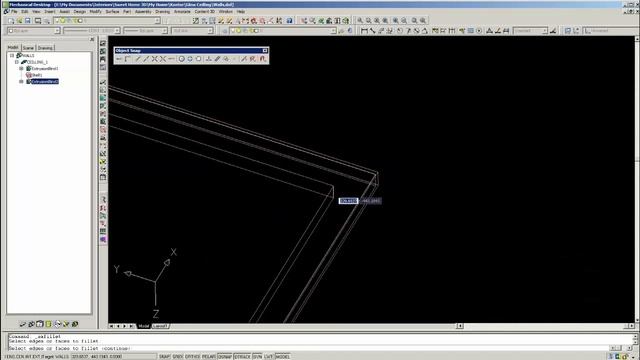Switch to the Layout1 tab

(160, 326)
